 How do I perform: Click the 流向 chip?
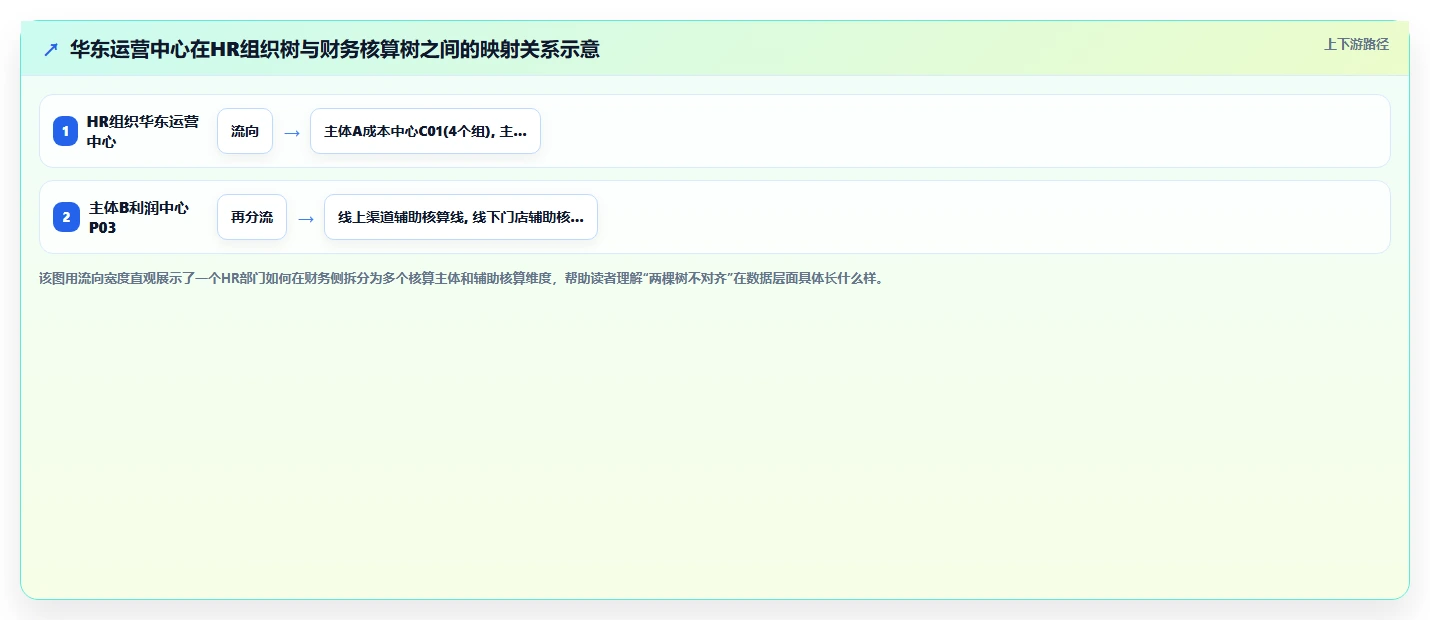coord(245,131)
